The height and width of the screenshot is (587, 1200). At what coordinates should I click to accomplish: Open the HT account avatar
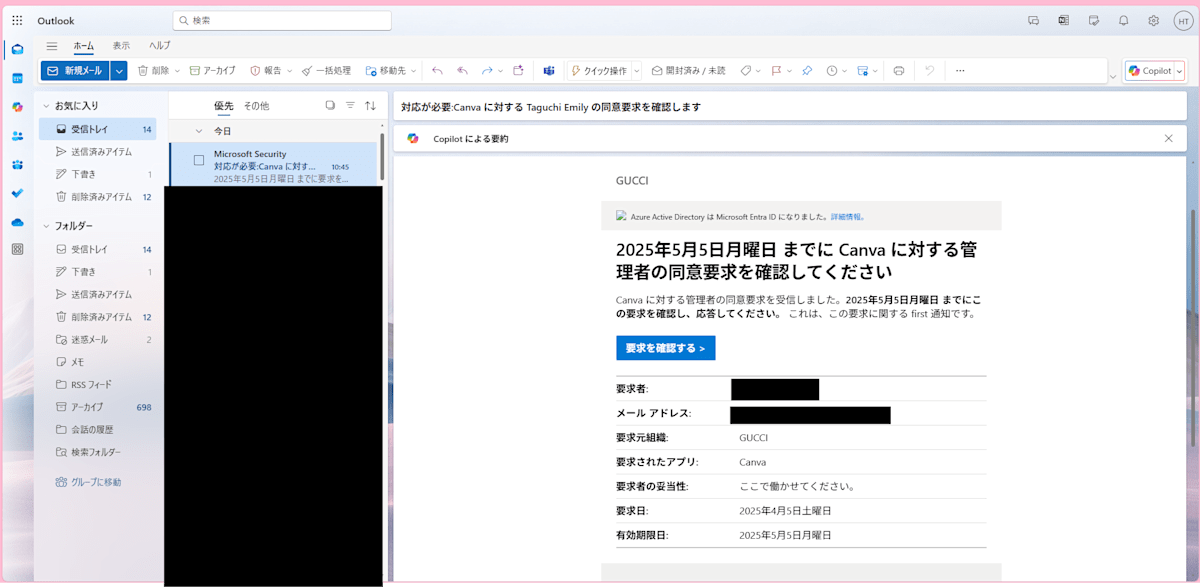point(1182,20)
